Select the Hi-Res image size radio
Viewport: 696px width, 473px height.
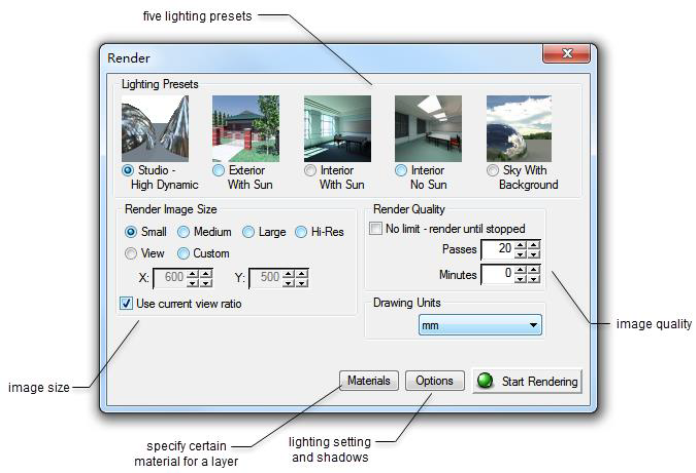301,232
